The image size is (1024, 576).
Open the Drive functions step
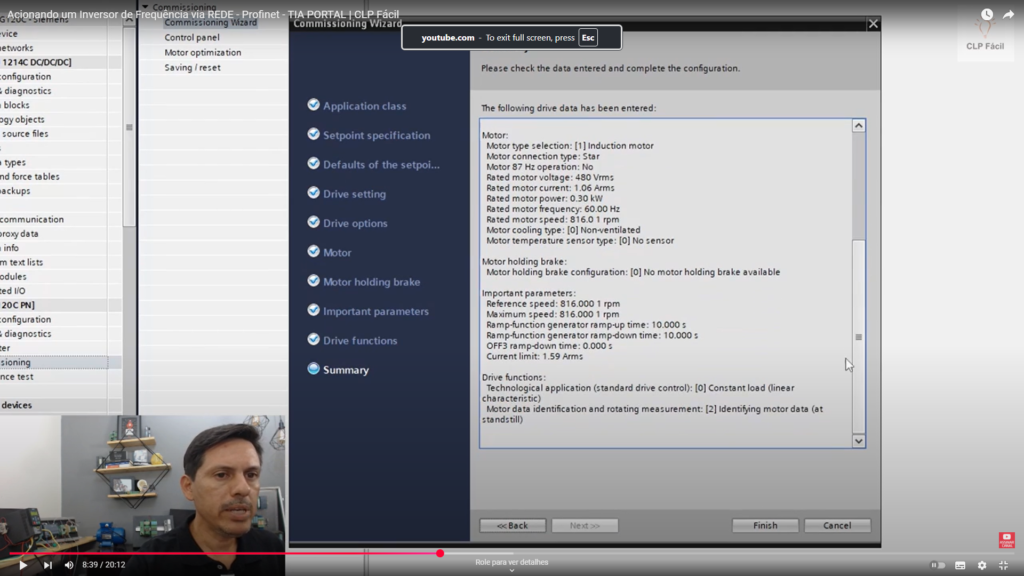click(360, 341)
